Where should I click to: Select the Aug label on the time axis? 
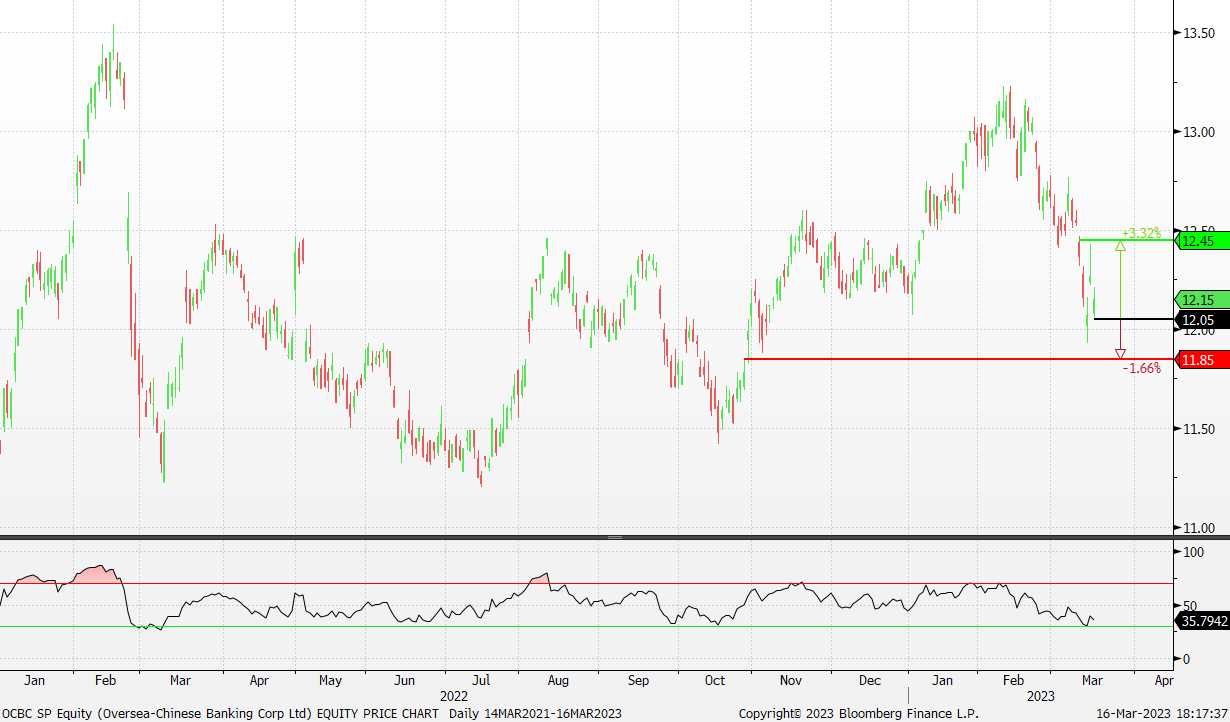coord(559,681)
